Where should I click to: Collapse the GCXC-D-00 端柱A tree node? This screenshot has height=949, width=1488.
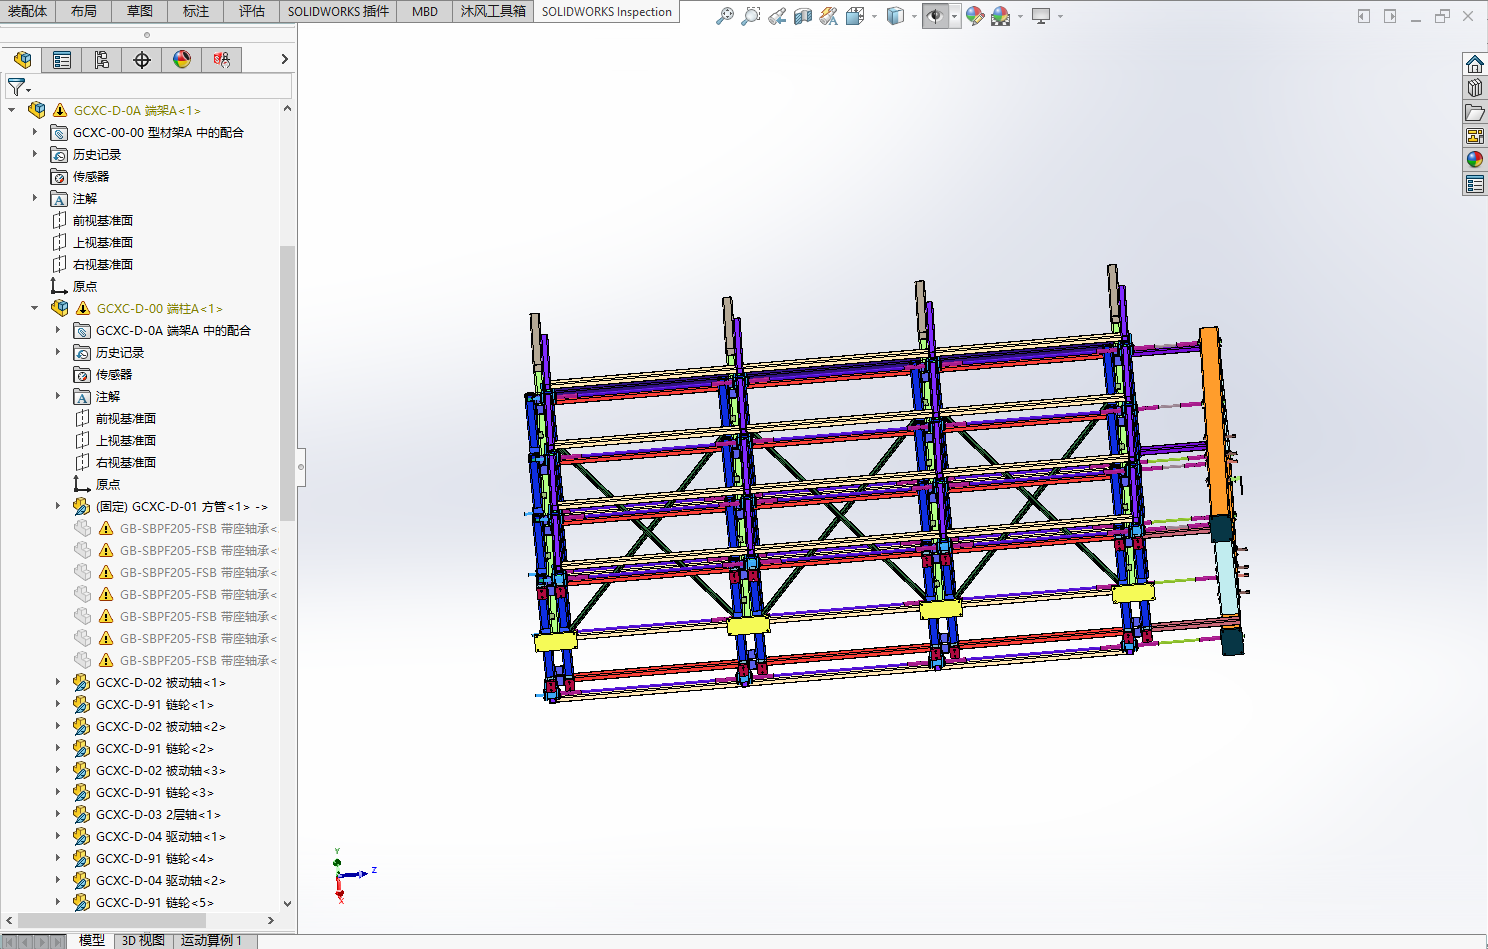point(35,308)
